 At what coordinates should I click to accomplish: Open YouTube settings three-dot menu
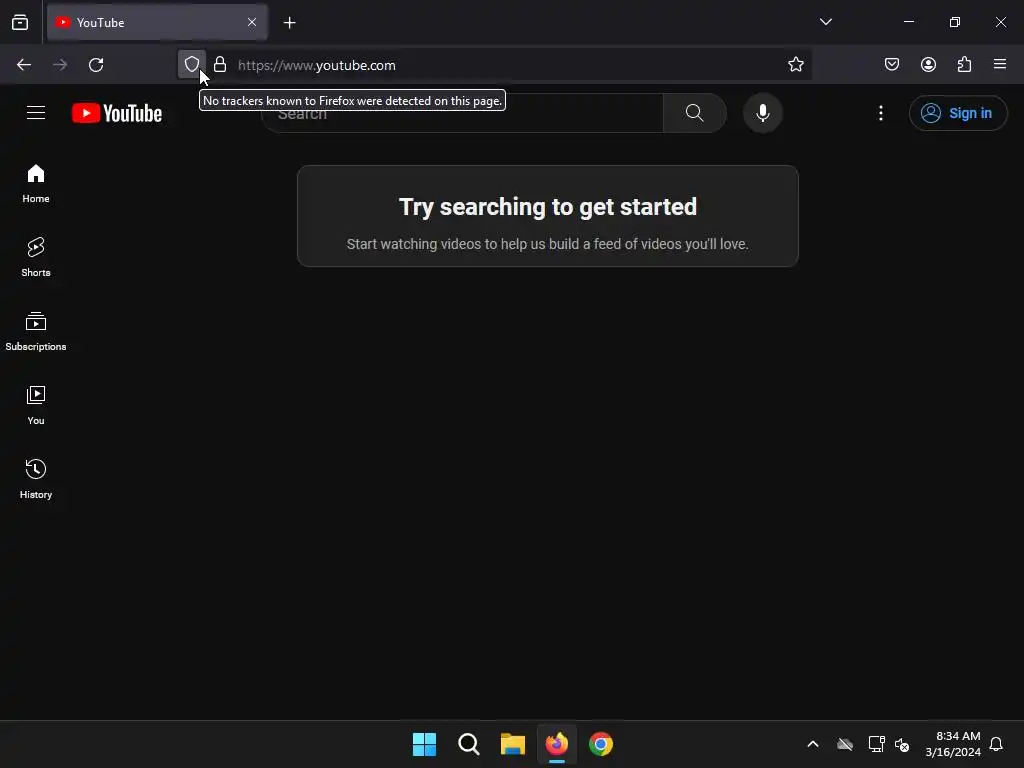tap(881, 113)
